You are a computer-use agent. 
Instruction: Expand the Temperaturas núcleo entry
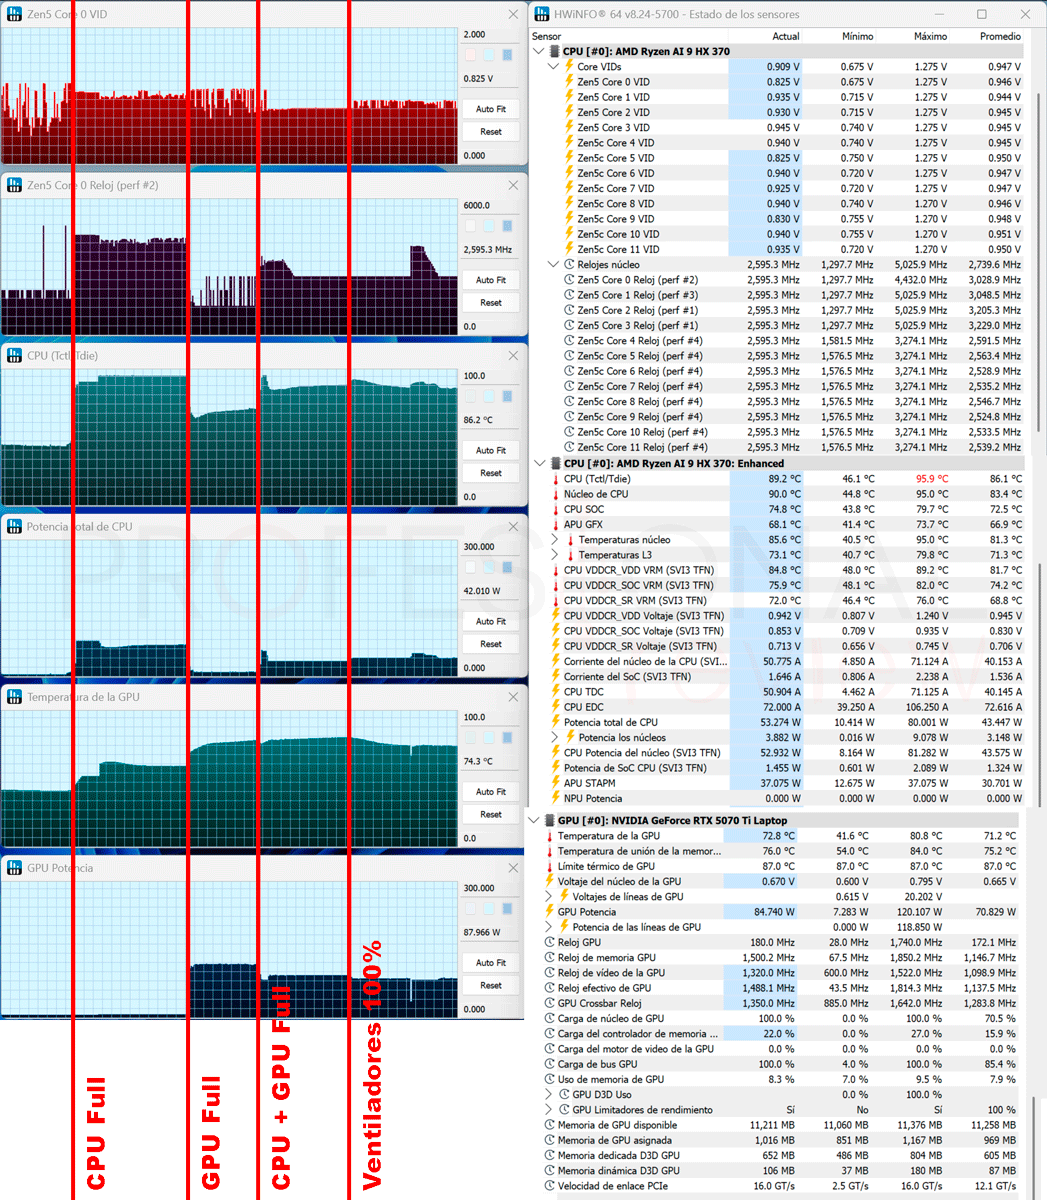[x=555, y=540]
